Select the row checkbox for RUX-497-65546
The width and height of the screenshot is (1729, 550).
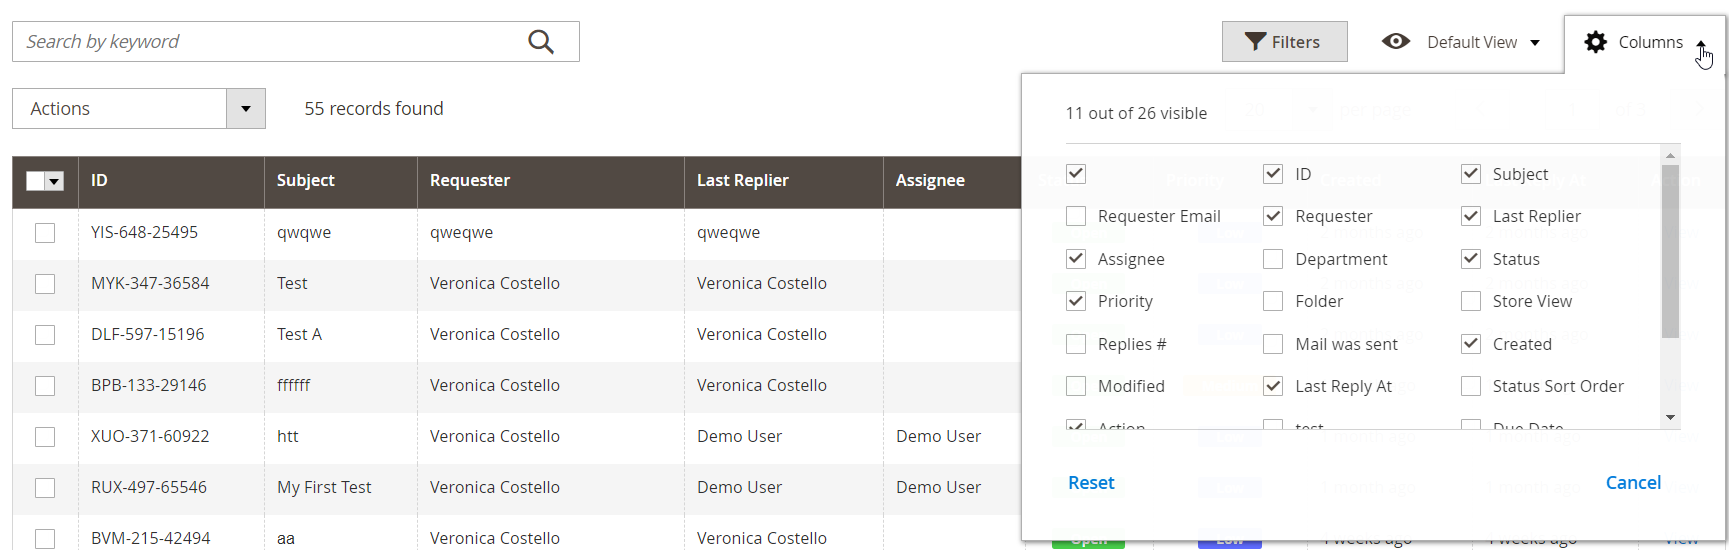point(45,488)
